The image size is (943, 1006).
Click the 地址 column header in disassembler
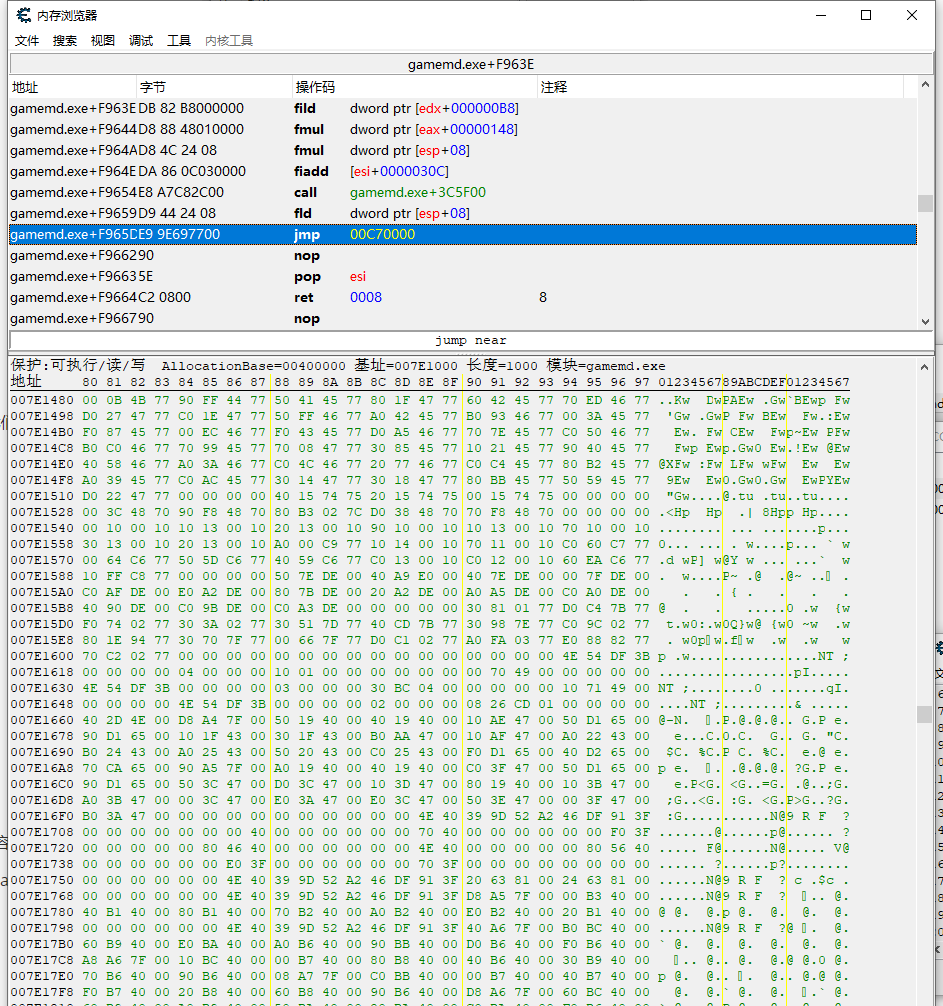pyautogui.click(x=72, y=87)
